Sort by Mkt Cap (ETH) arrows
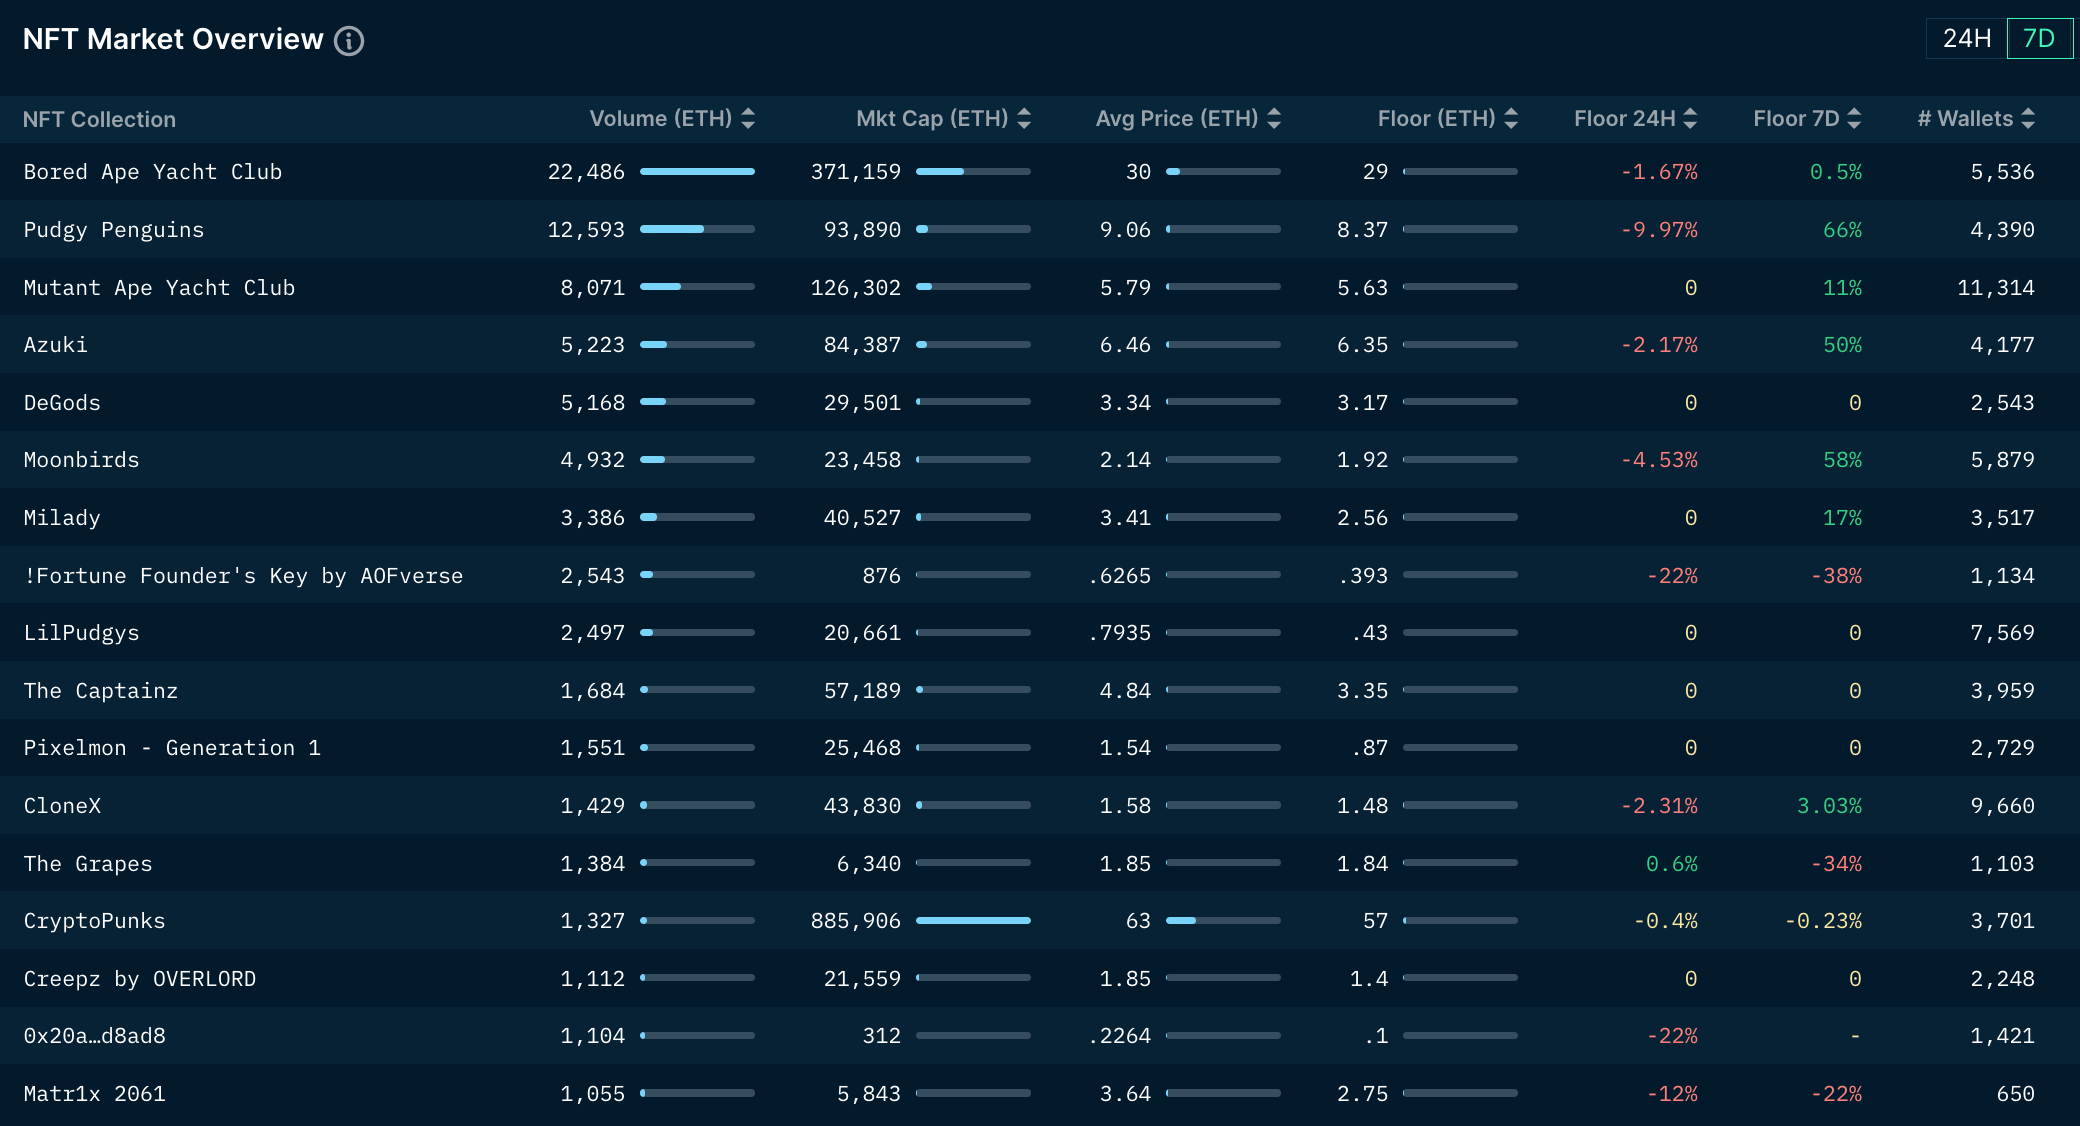The width and height of the screenshot is (2080, 1126). point(1024,119)
